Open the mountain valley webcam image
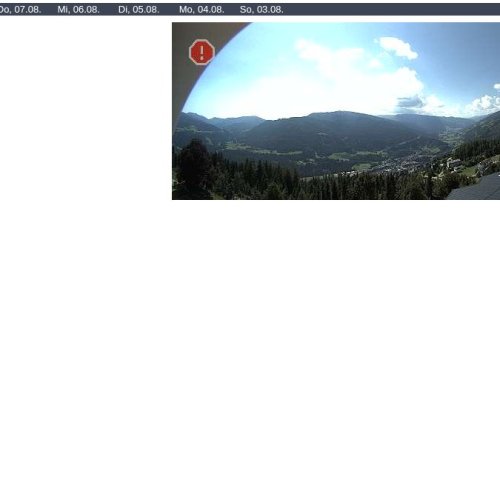Image resolution: width=500 pixels, height=500 pixels. 336,111
